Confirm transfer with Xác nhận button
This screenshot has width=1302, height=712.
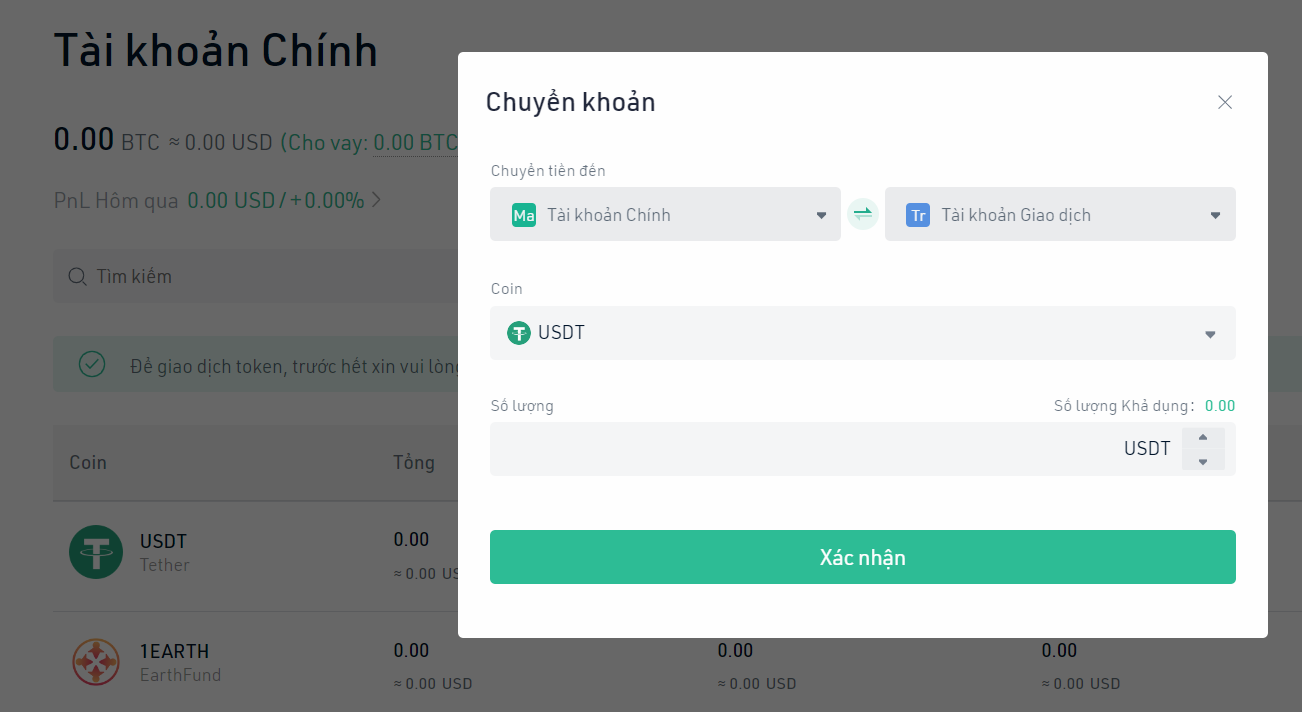click(x=863, y=557)
